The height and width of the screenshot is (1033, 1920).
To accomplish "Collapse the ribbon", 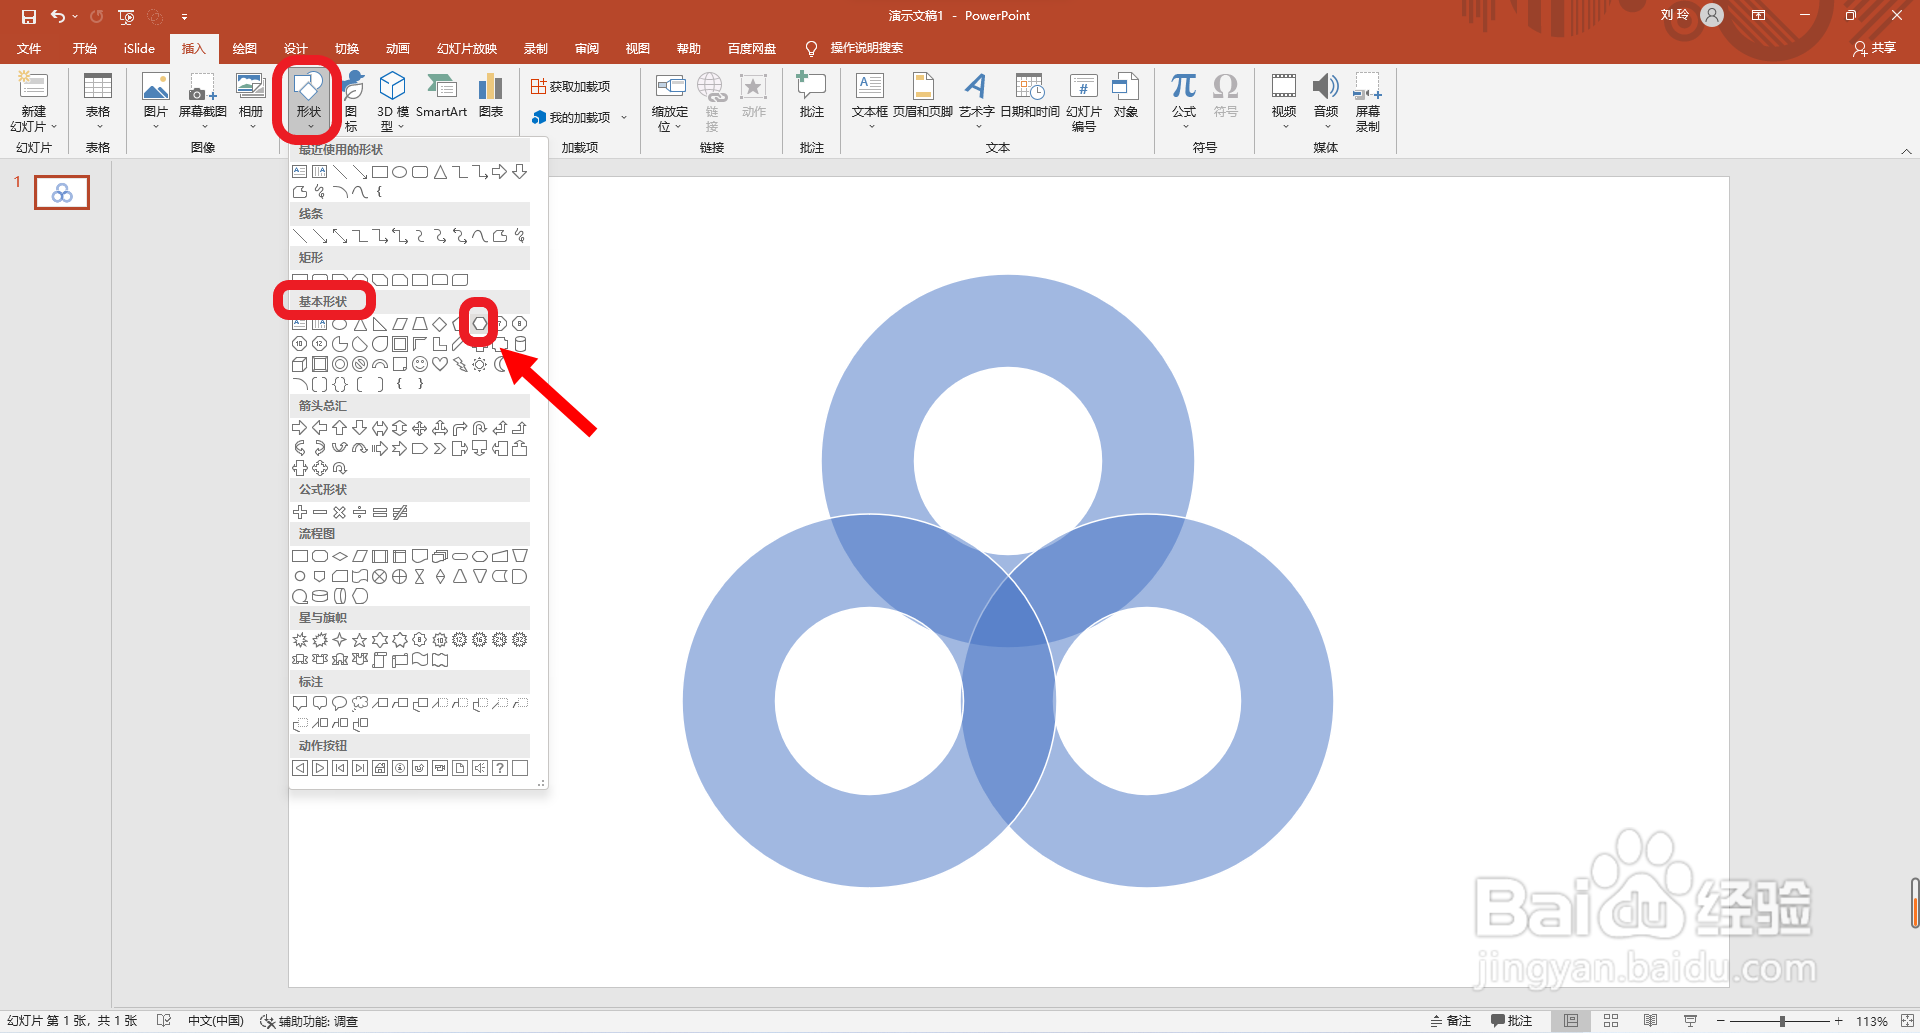I will 1906,151.
